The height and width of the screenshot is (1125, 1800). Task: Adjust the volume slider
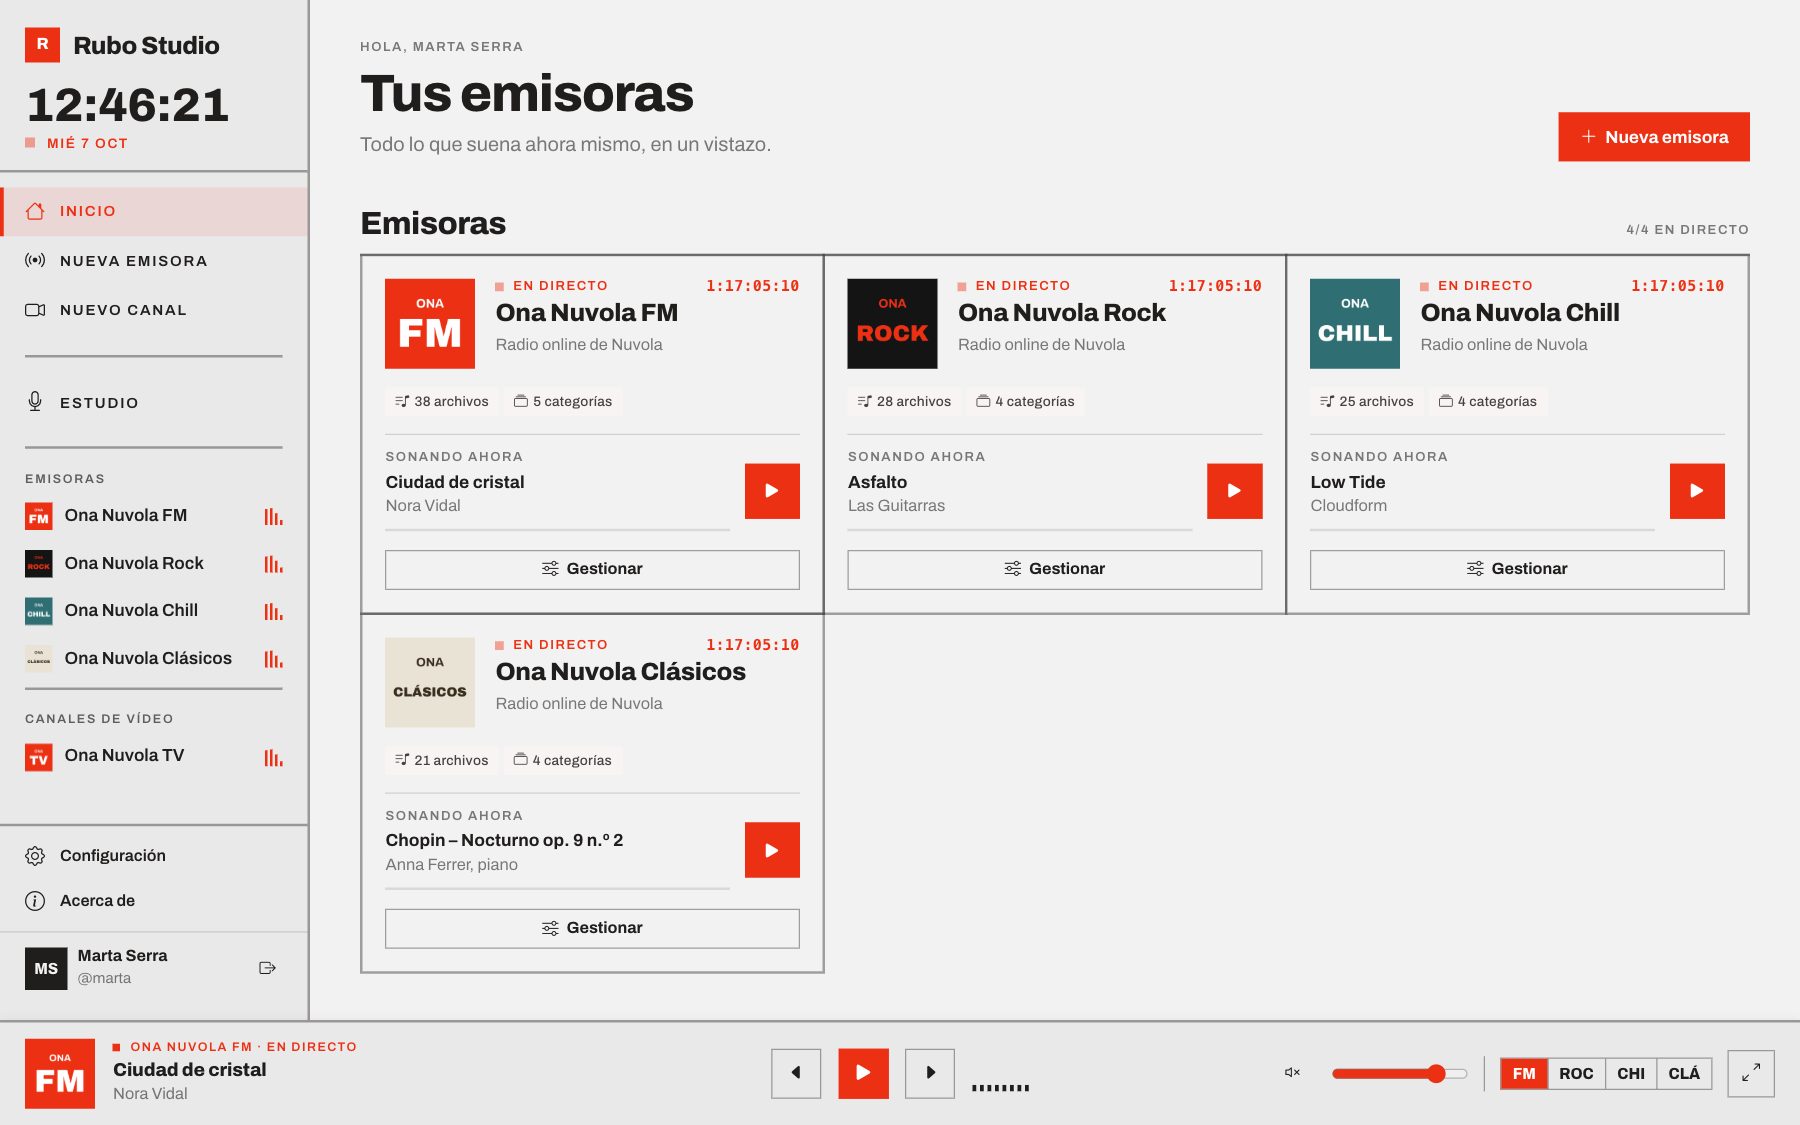1400,1074
